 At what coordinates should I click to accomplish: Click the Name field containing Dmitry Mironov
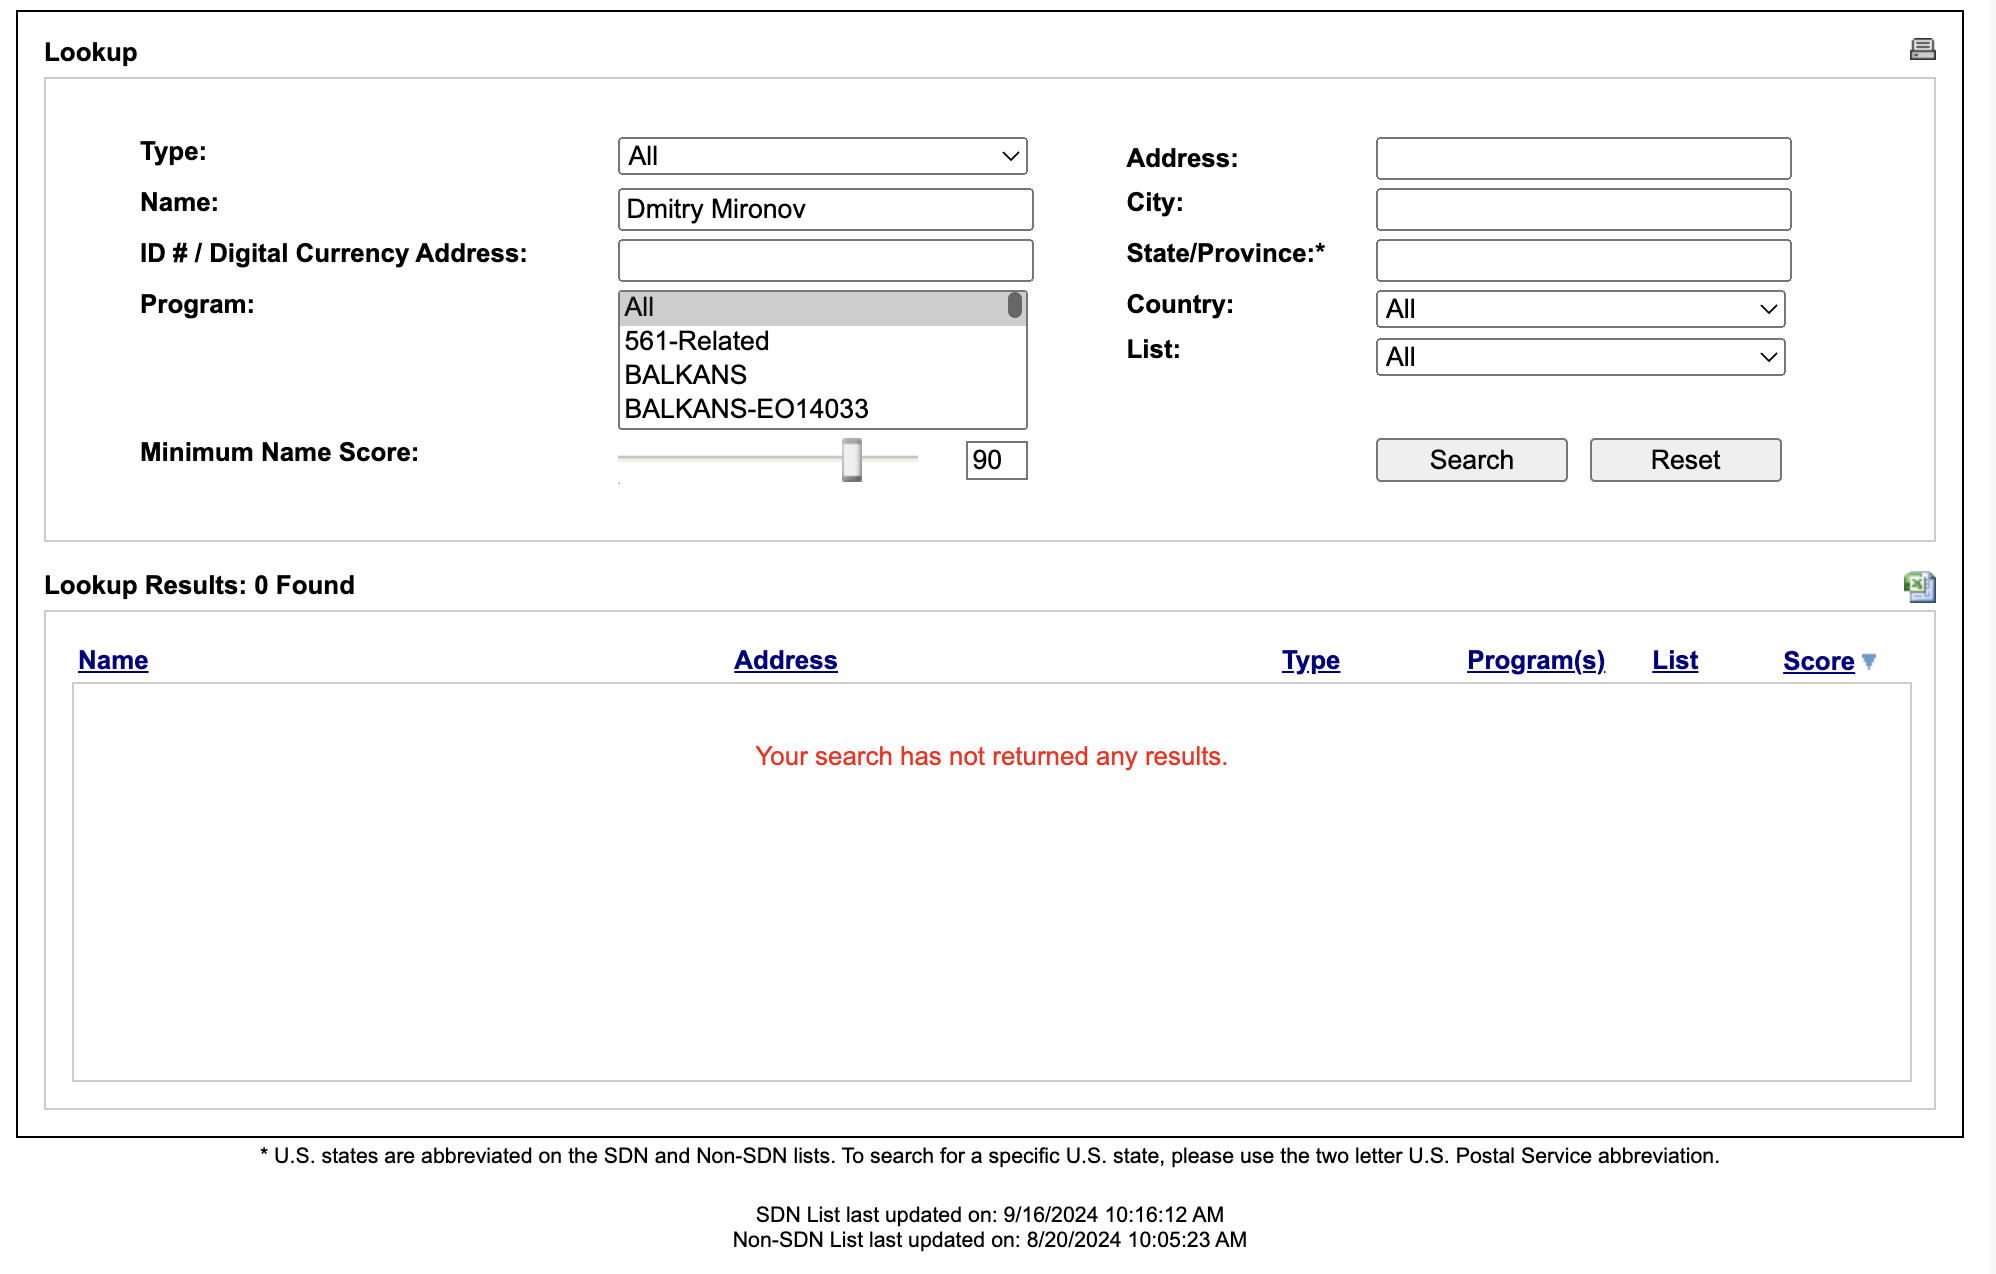coord(824,209)
